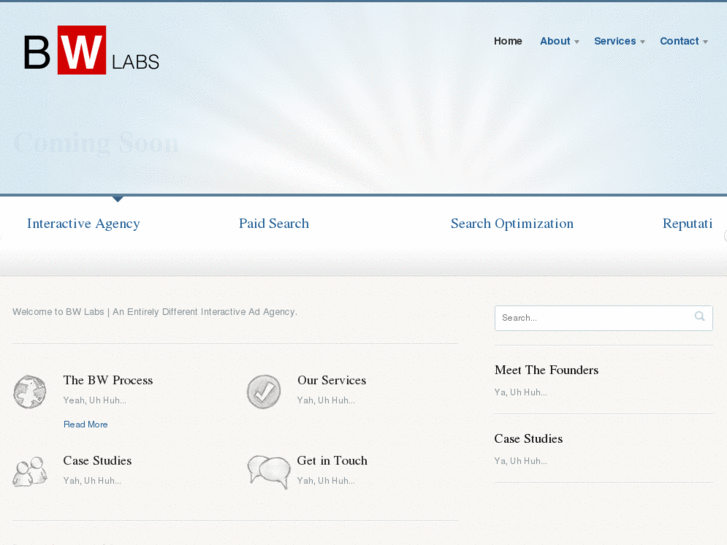Follow the Read More link

[85, 424]
